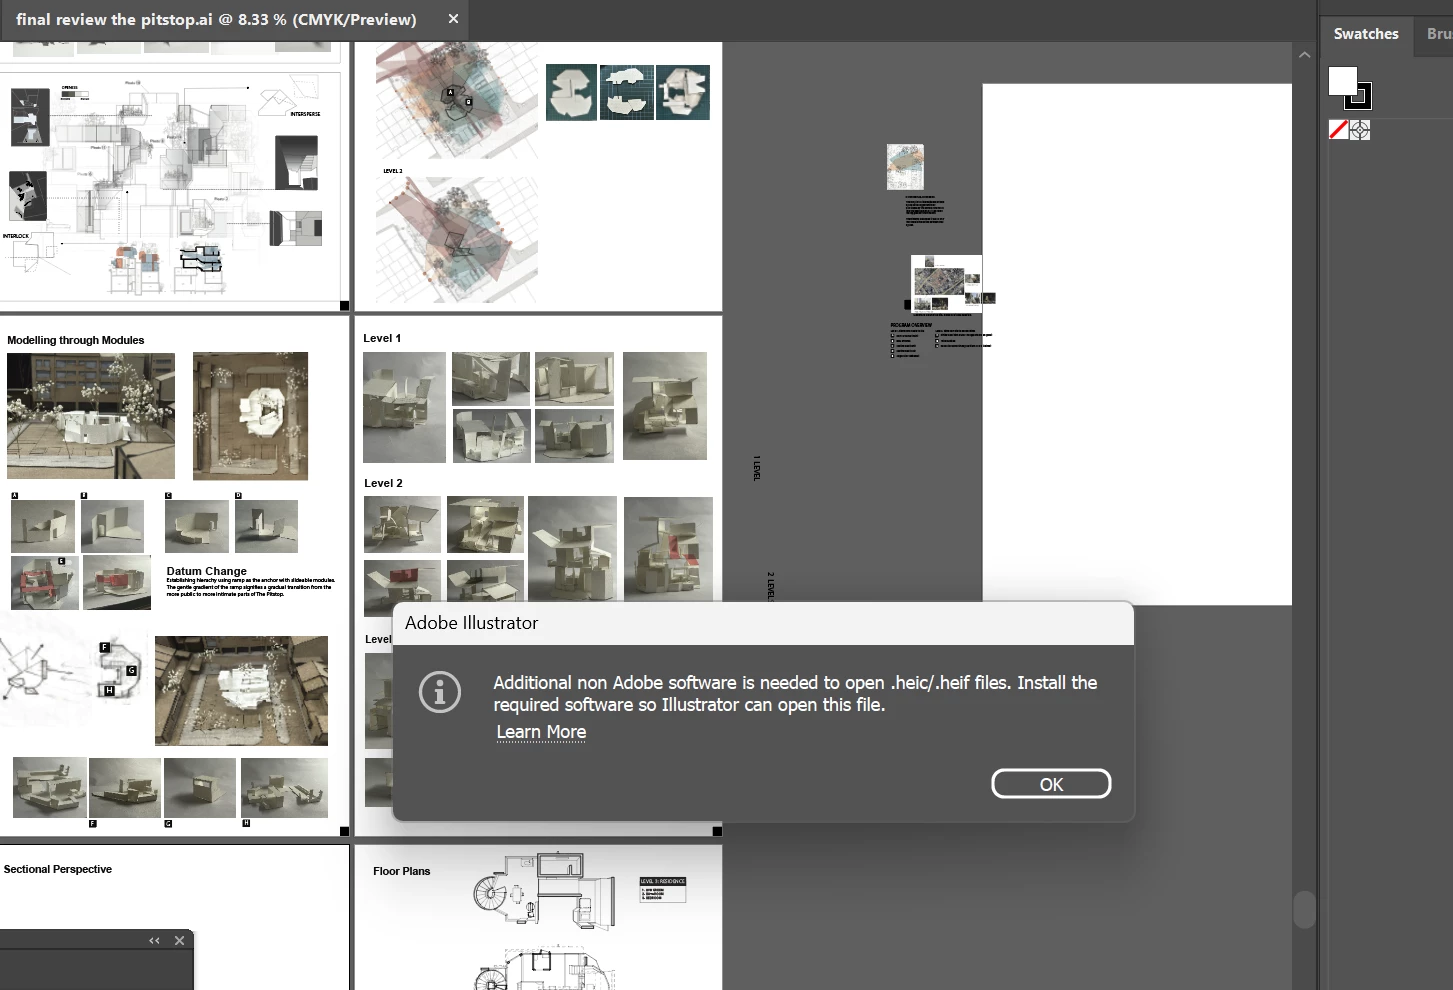Click the "Level 2" heading
Image resolution: width=1453 pixels, height=990 pixels.
click(x=383, y=483)
